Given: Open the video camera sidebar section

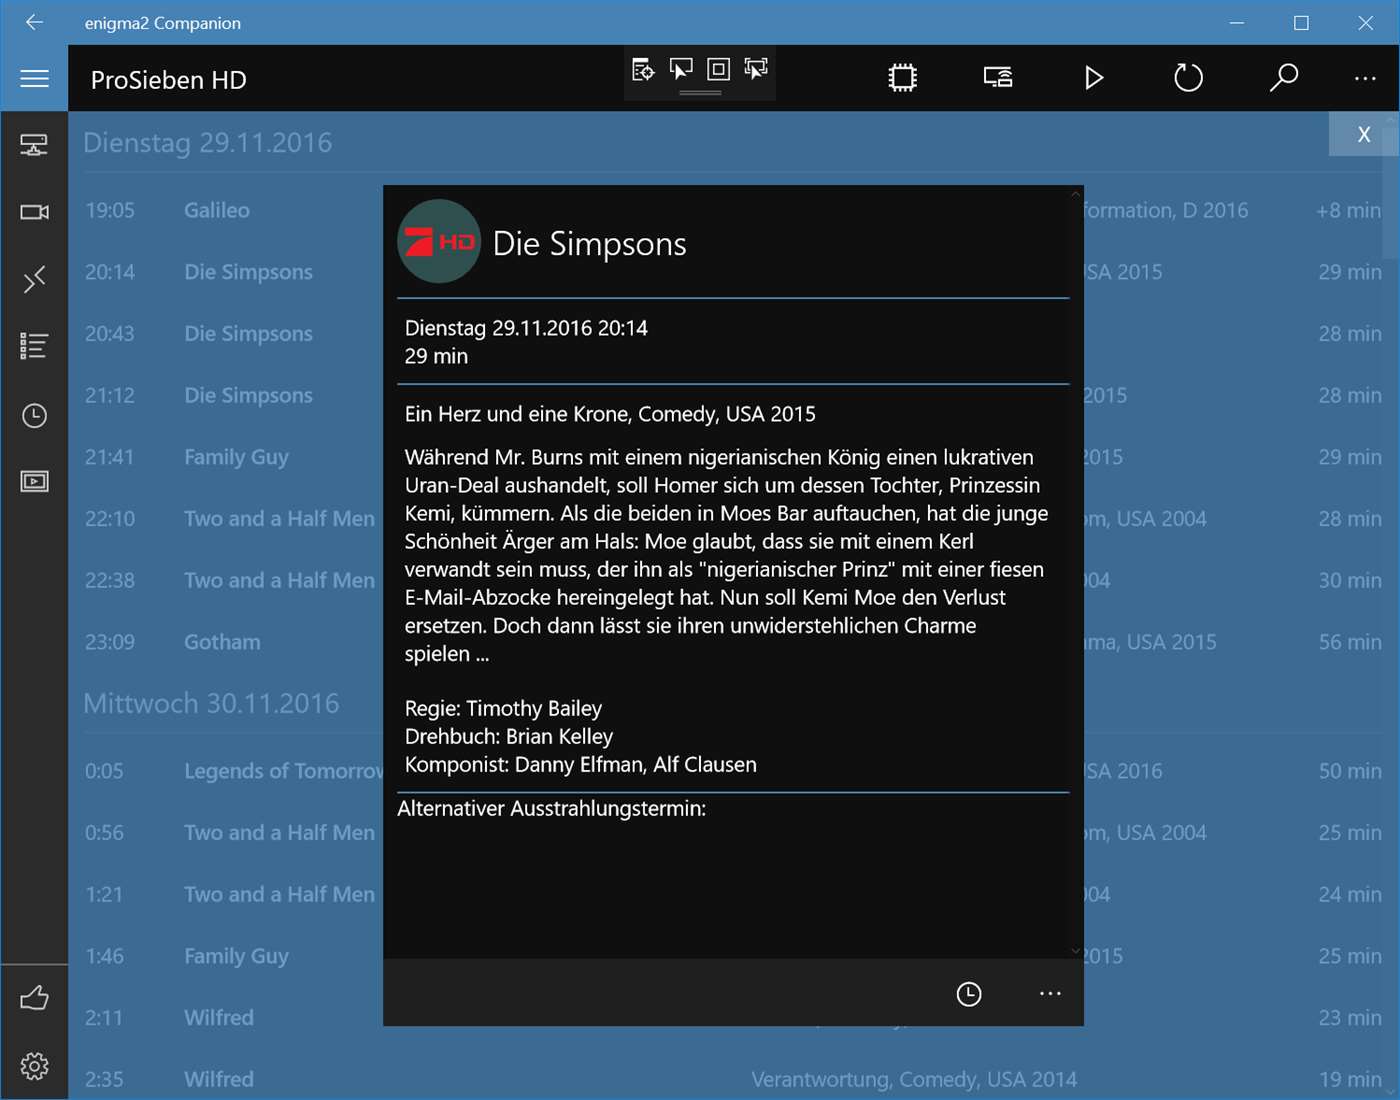Looking at the screenshot, I should pyautogui.click(x=34, y=212).
